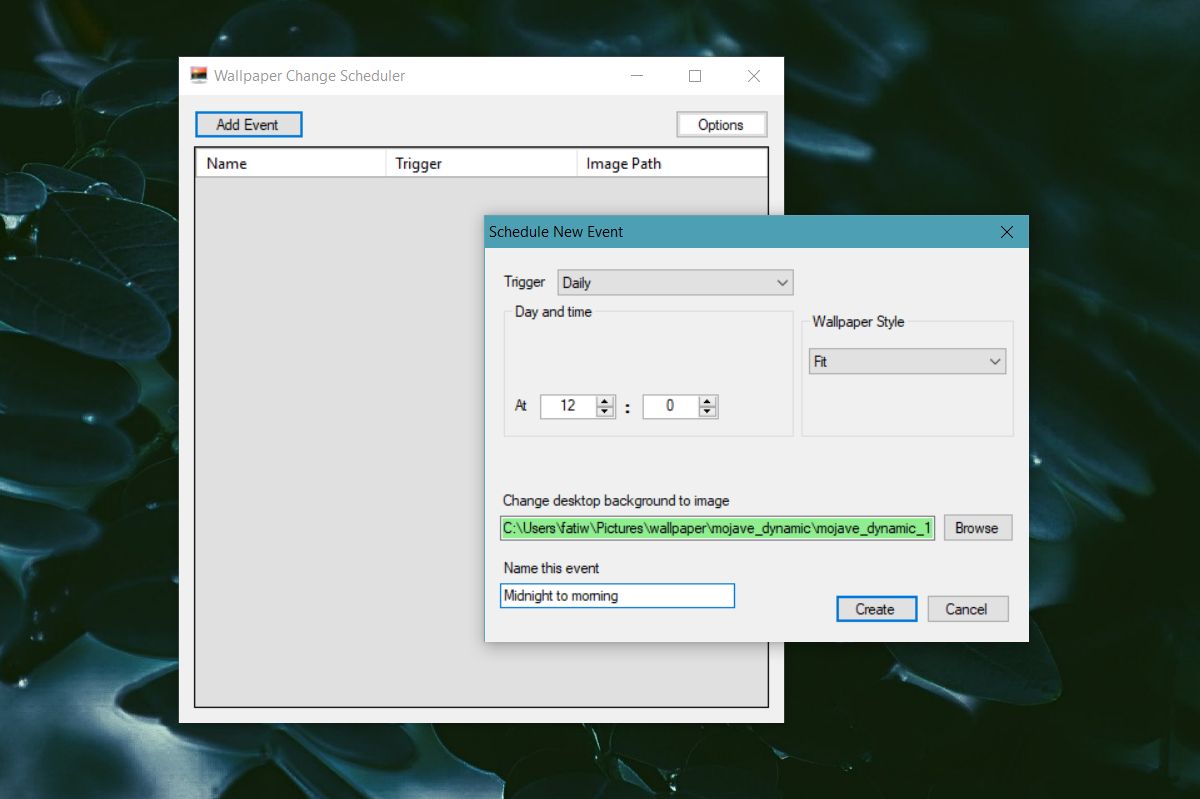Decrease the minute value with down arrow
This screenshot has height=799, width=1200.
coord(708,412)
